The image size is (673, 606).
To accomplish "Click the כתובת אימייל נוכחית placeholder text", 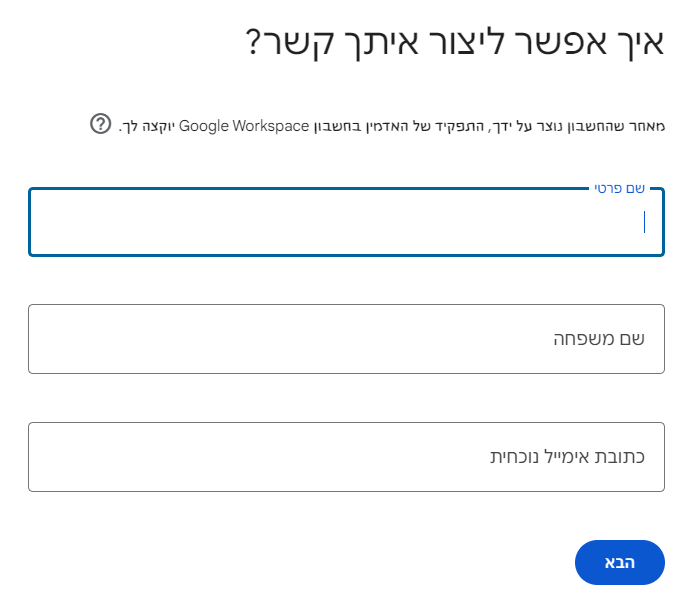I will 566,457.
